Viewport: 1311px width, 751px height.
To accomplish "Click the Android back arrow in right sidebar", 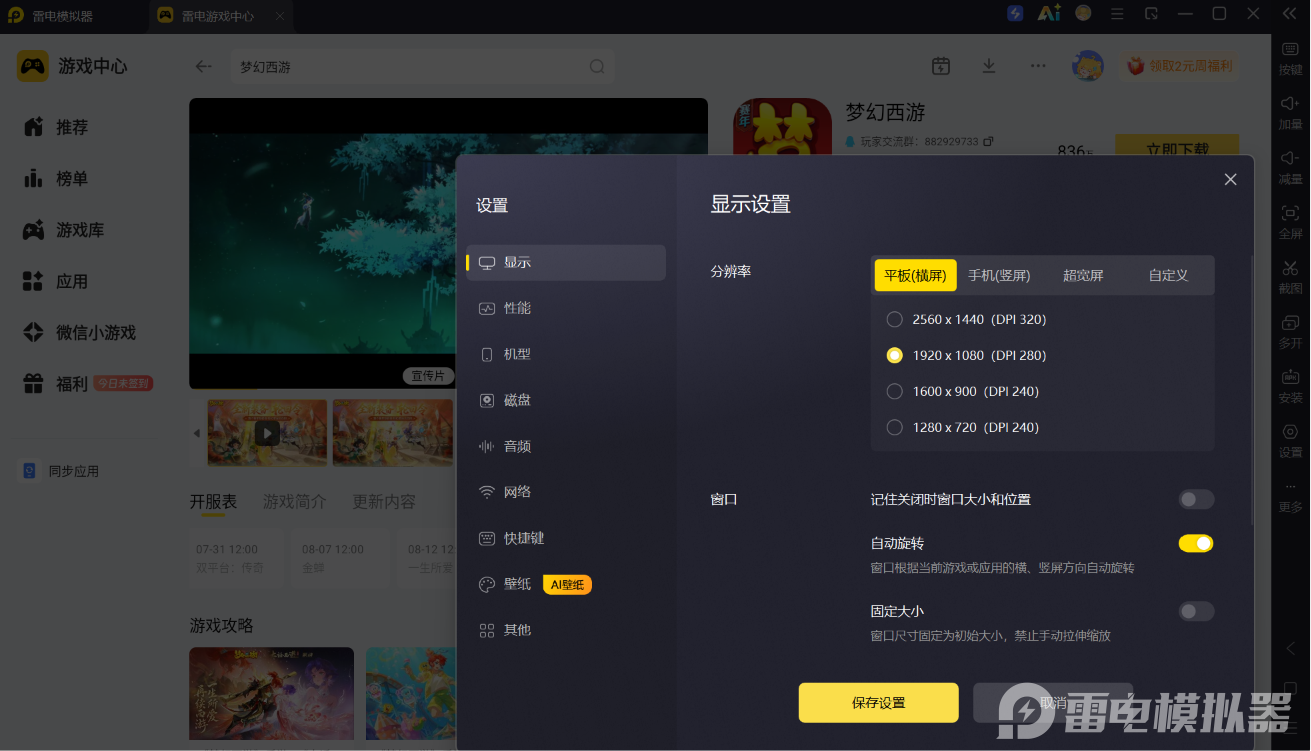I will (x=1290, y=648).
